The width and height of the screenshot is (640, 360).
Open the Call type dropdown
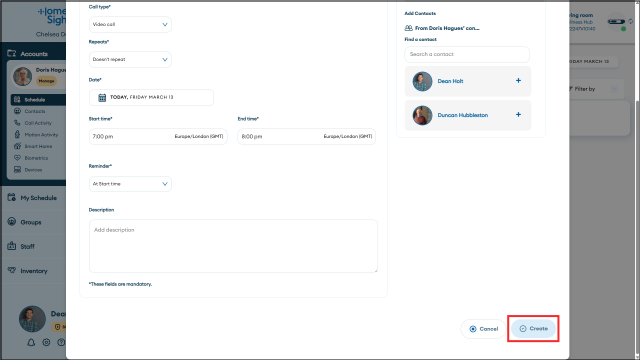[x=130, y=24]
